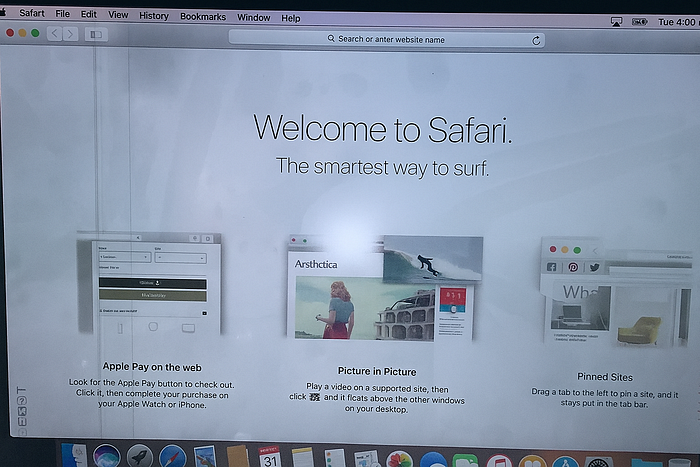This screenshot has width=700, height=467.
Task: Open Notes icon in Dock
Action: 303,458
